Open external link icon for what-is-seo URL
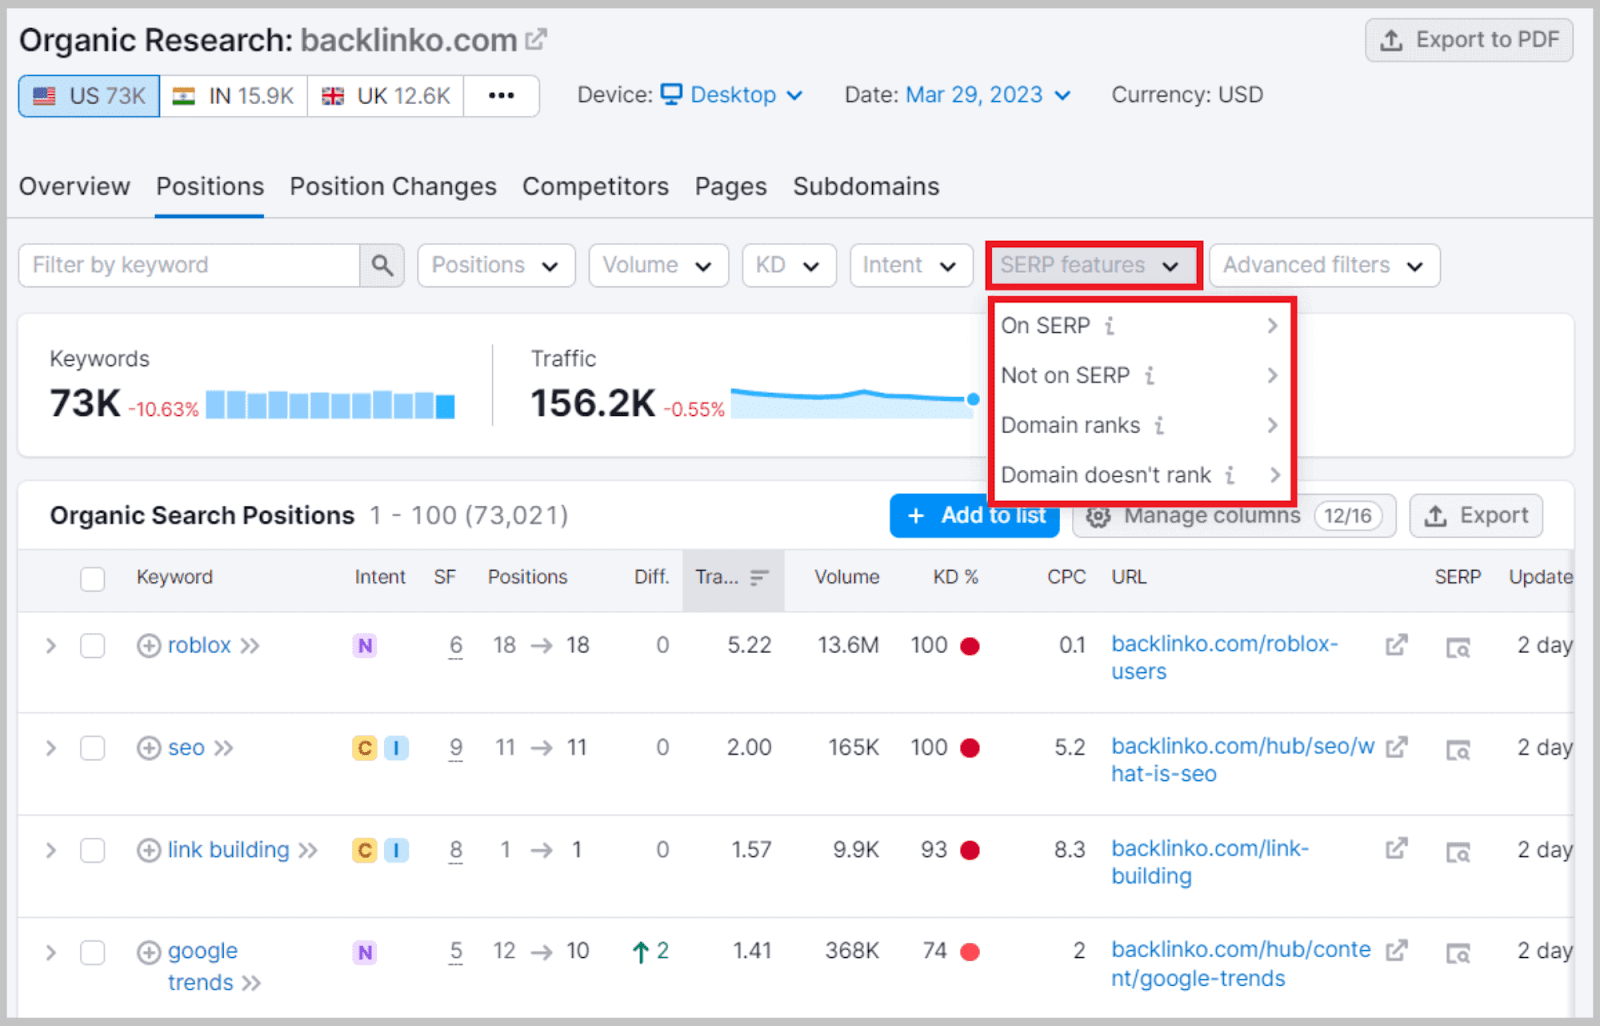Viewport: 1600px width, 1026px height. (x=1397, y=747)
